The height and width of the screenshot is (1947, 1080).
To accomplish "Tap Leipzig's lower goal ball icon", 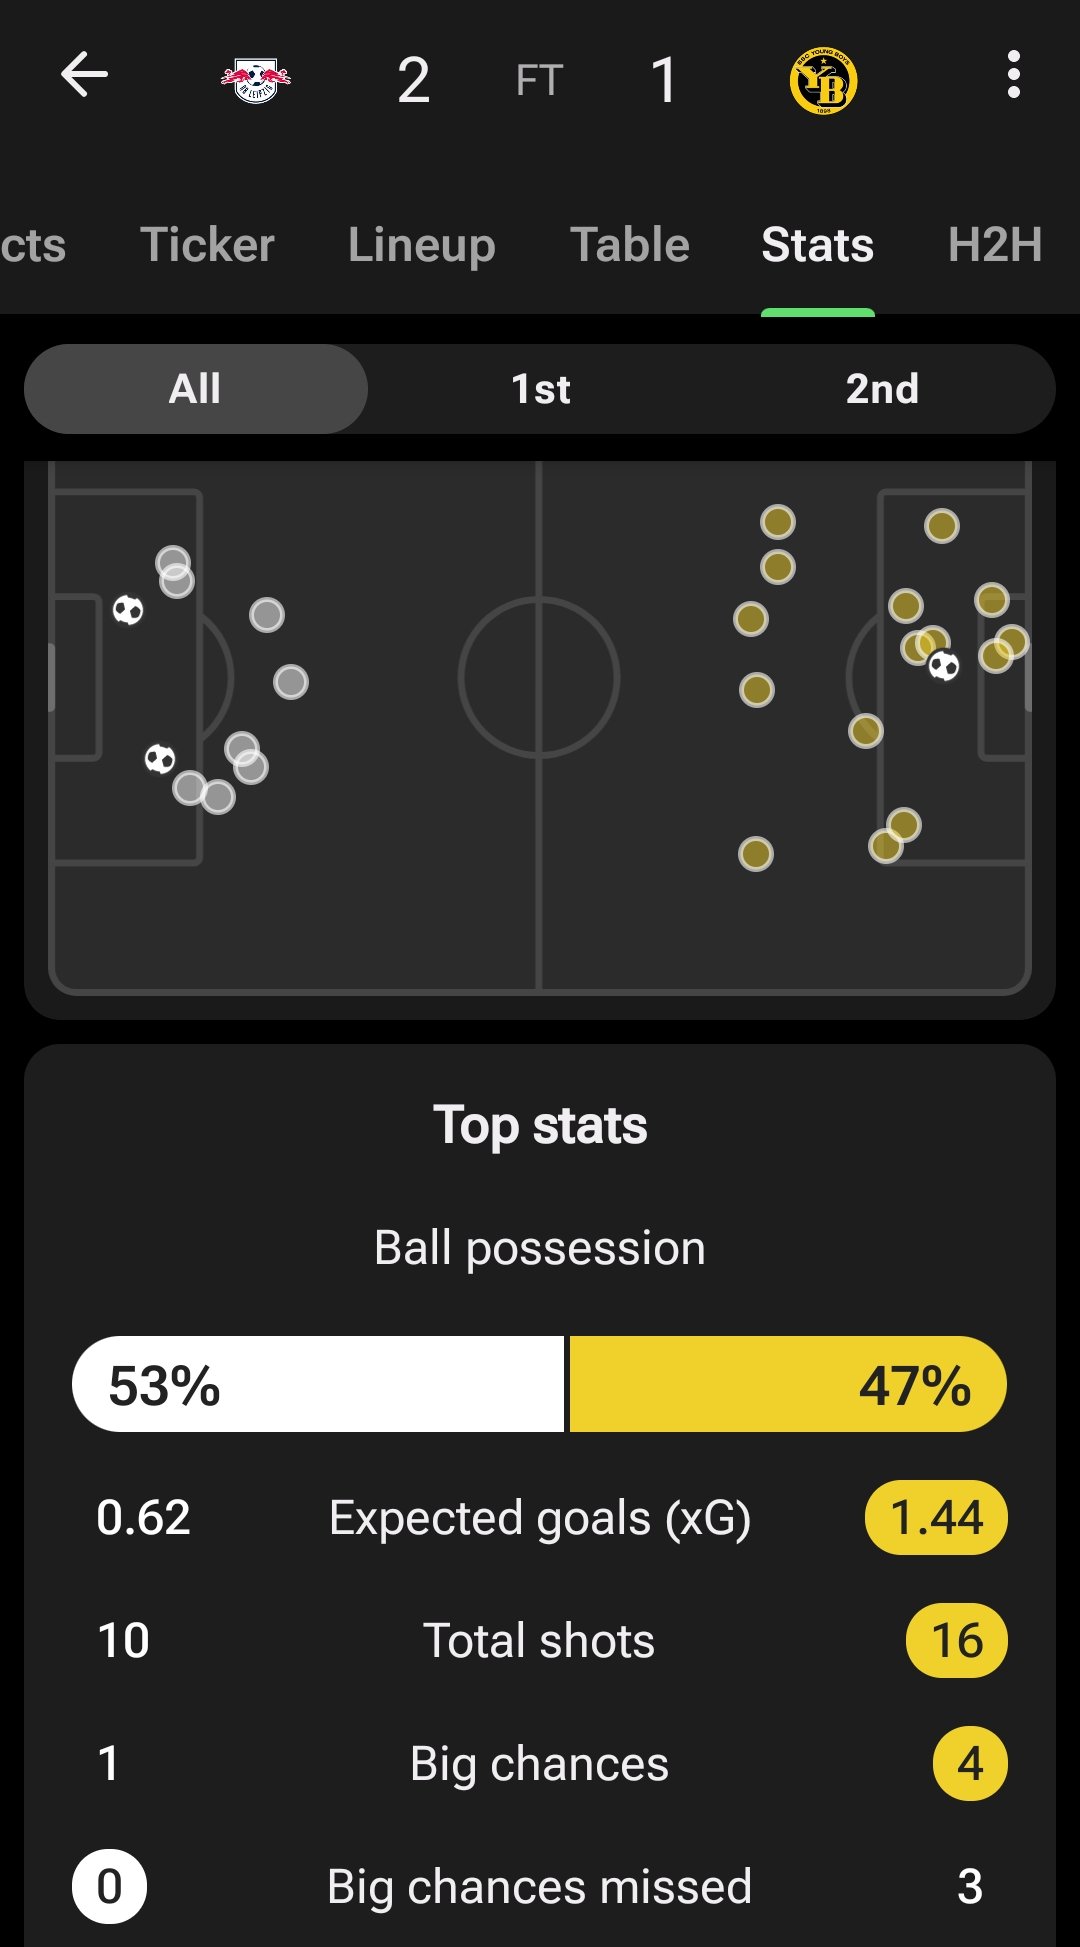I will tap(160, 759).
